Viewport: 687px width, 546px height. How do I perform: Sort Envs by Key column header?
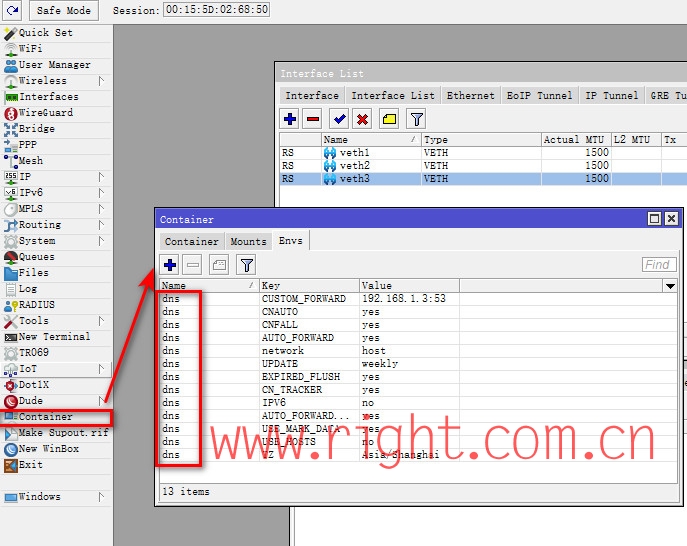coord(309,286)
